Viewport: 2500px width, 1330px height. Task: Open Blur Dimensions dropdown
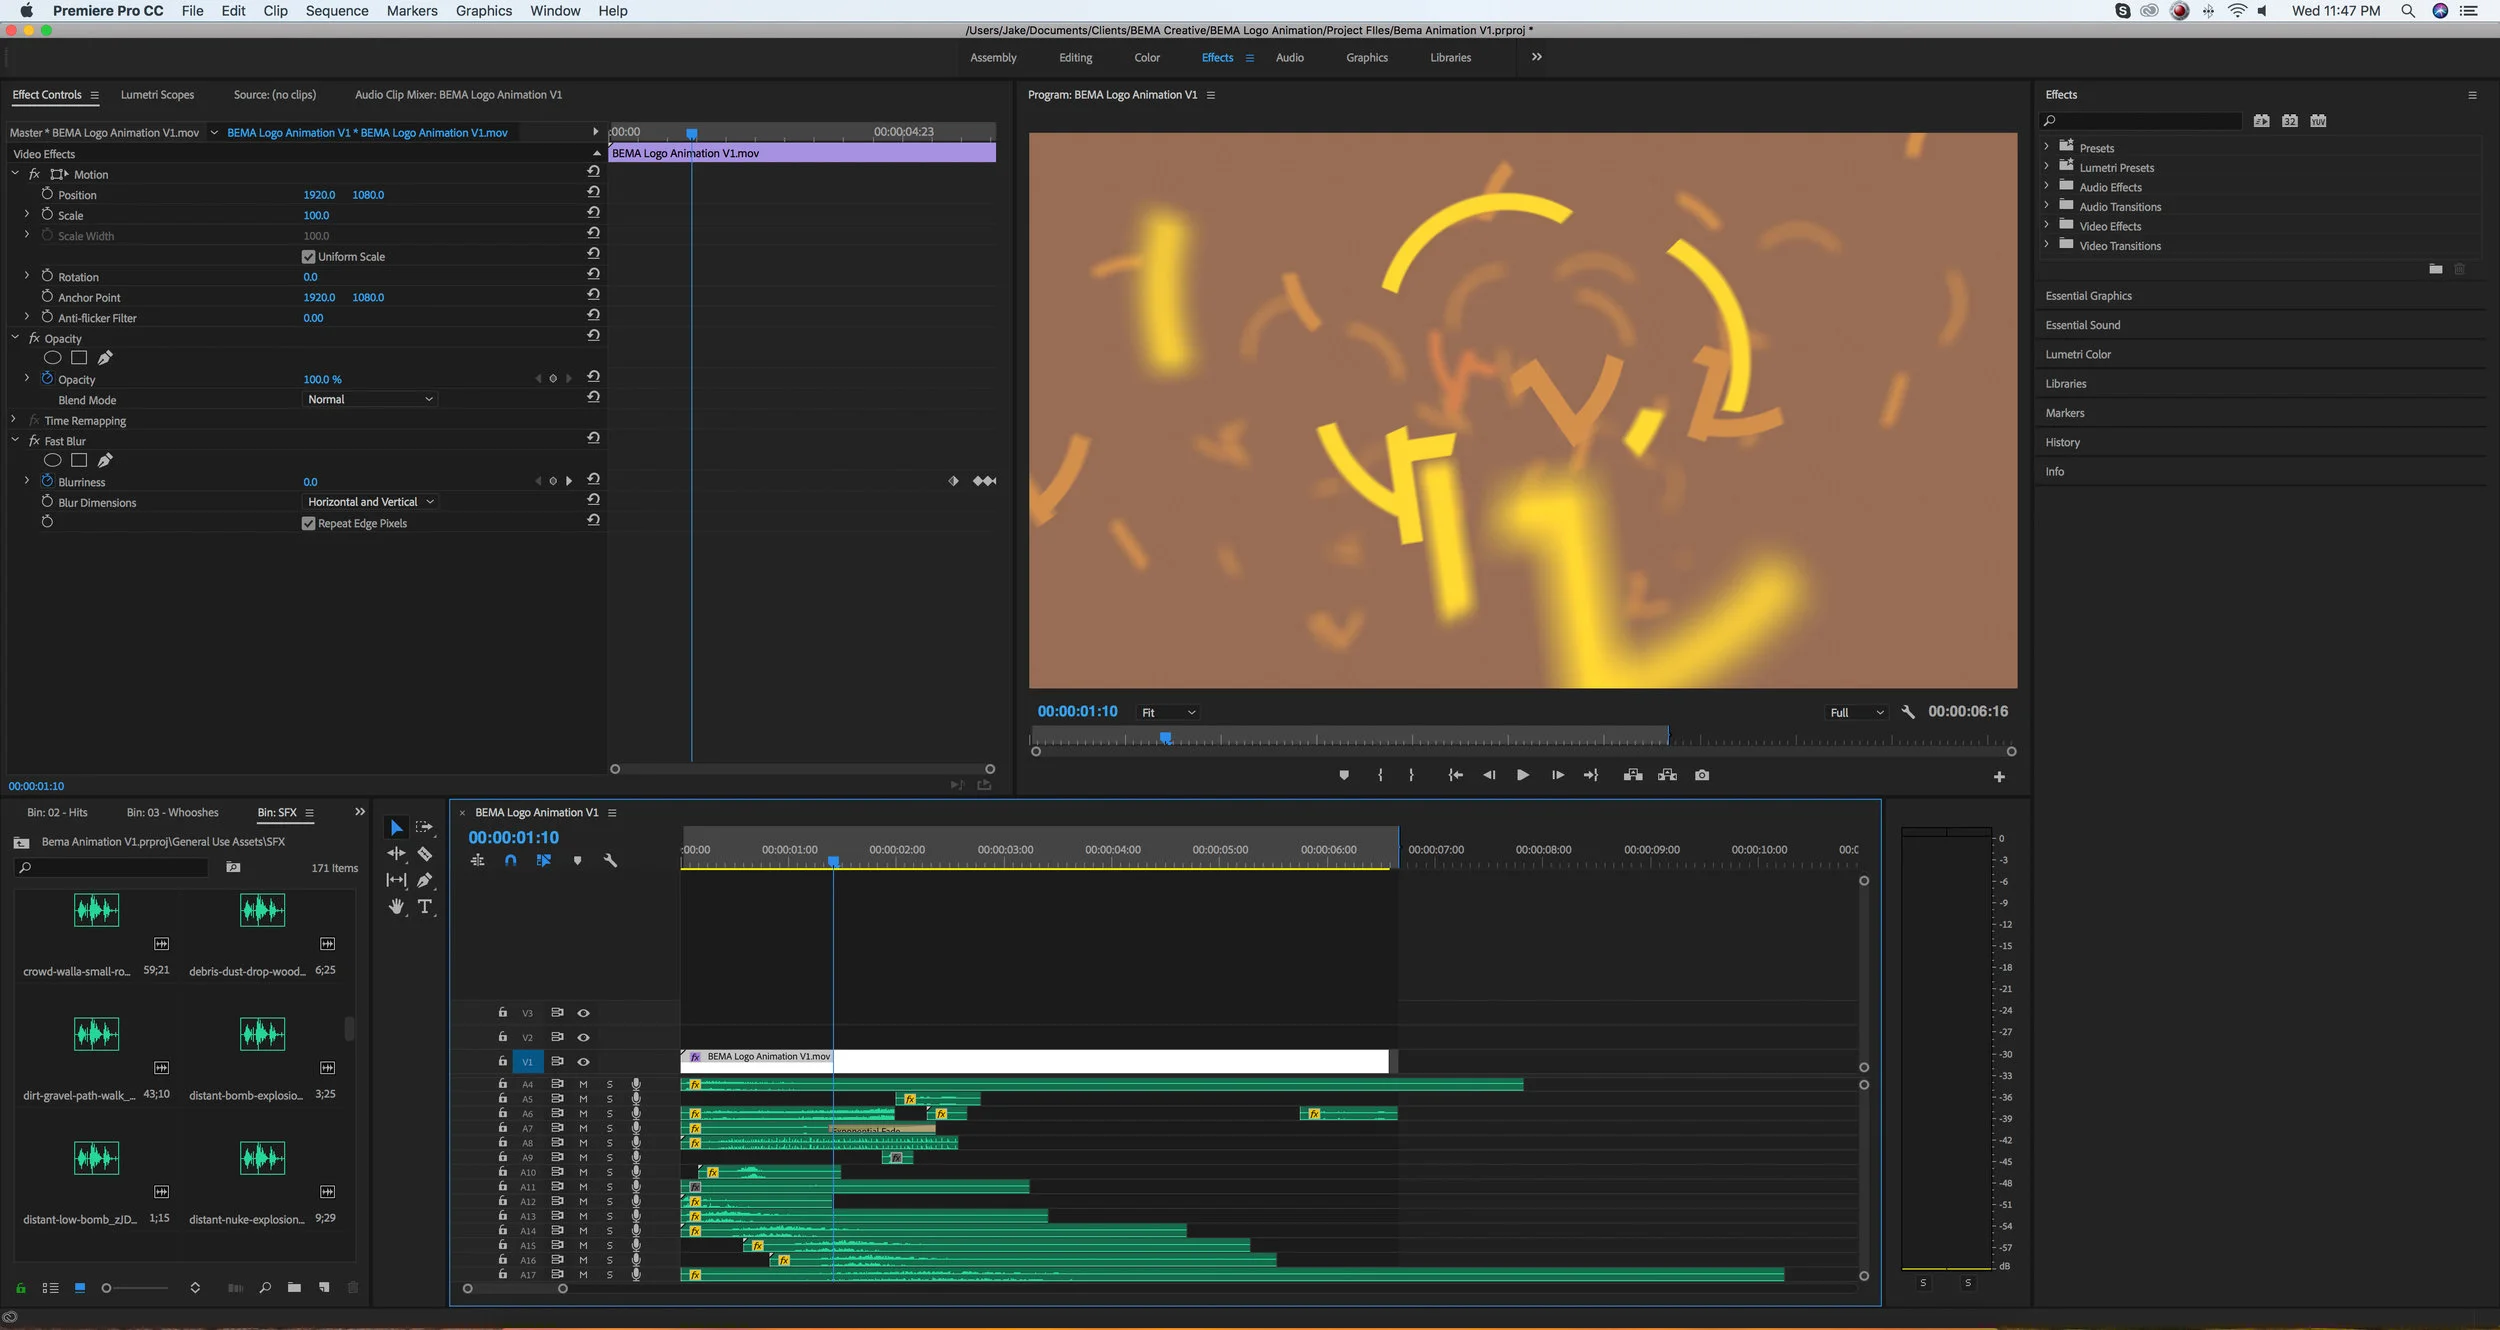[370, 502]
